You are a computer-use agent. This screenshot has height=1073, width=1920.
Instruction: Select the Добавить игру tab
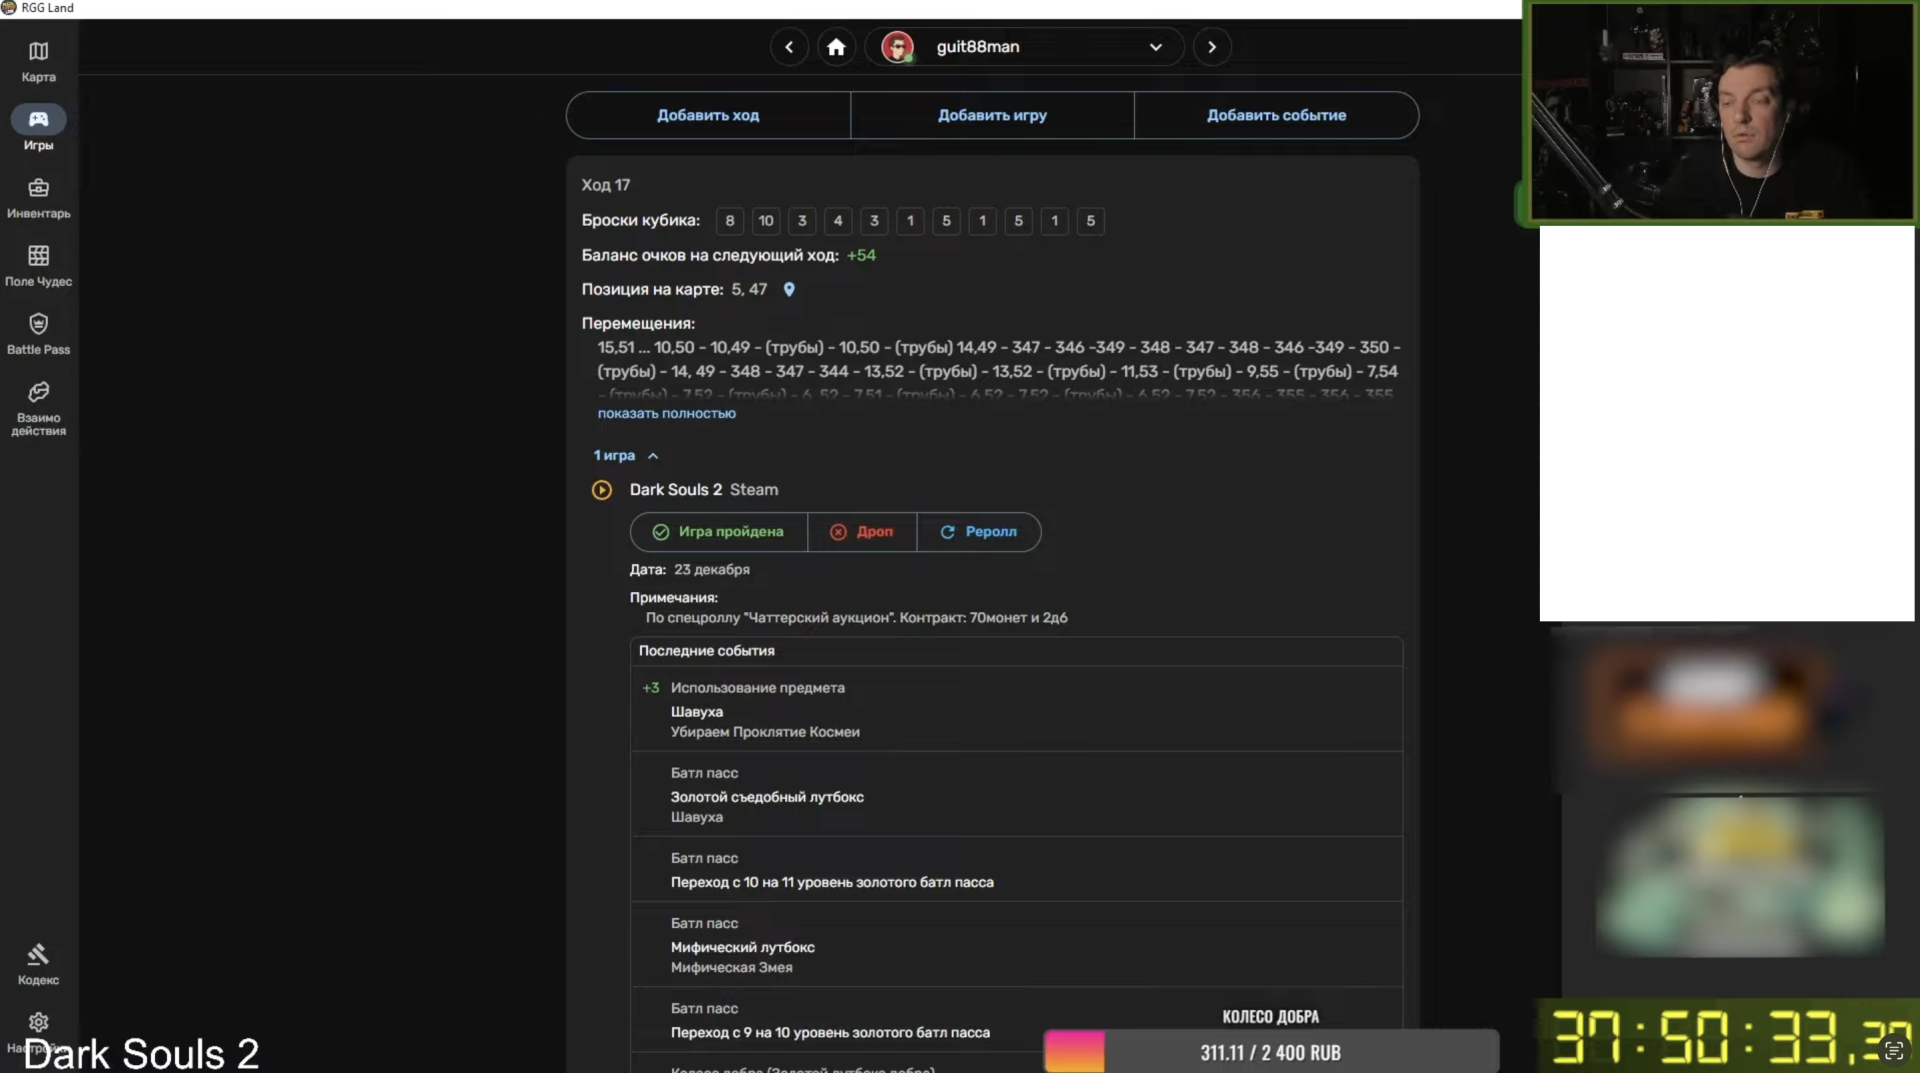click(x=992, y=115)
